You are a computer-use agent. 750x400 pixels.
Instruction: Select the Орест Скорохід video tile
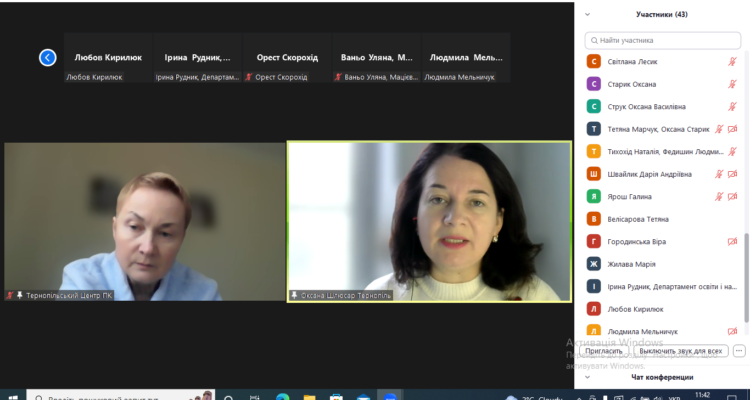tap(287, 57)
